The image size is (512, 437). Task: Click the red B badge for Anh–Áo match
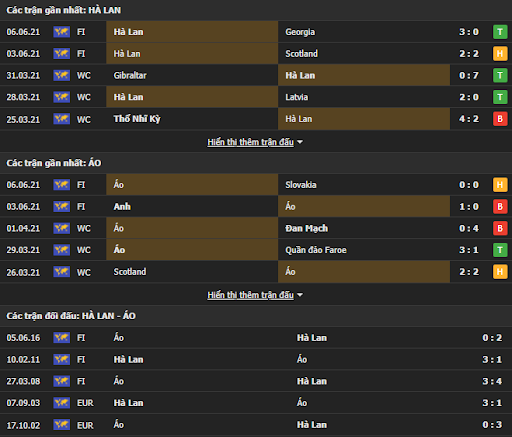click(500, 206)
